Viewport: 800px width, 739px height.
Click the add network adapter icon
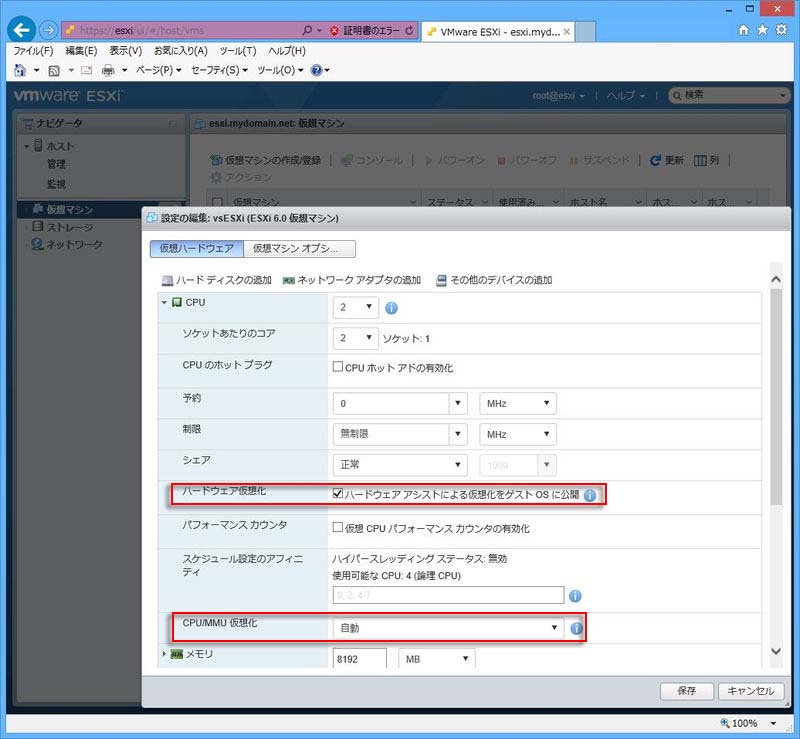[x=288, y=280]
